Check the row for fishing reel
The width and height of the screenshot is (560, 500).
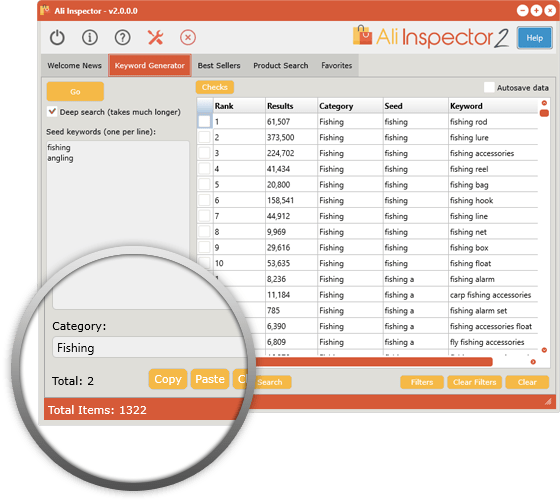(204, 169)
